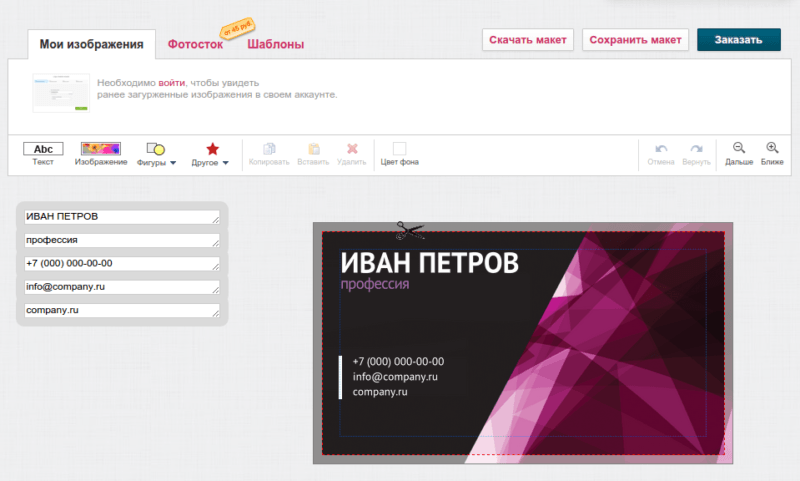Select профессия text on the card
Viewport: 800px width, 481px height.
pos(375,284)
